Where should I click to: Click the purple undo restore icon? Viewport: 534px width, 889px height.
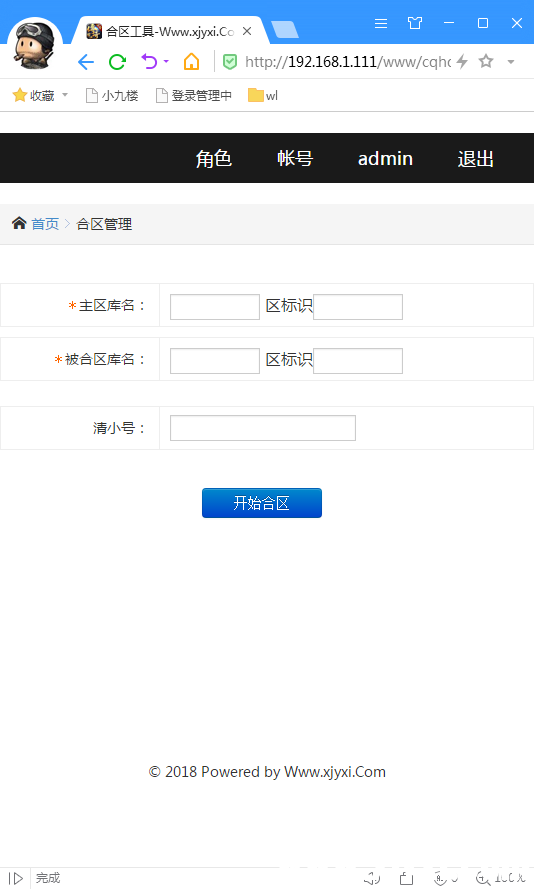(149, 61)
